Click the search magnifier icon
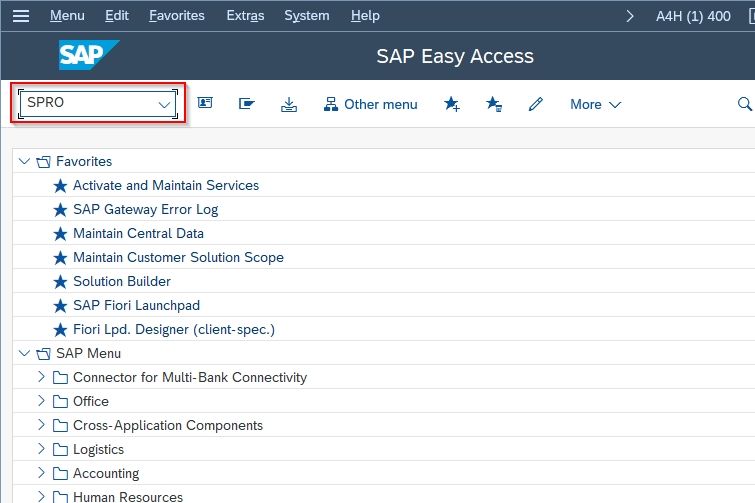The width and height of the screenshot is (755, 503). 744,103
